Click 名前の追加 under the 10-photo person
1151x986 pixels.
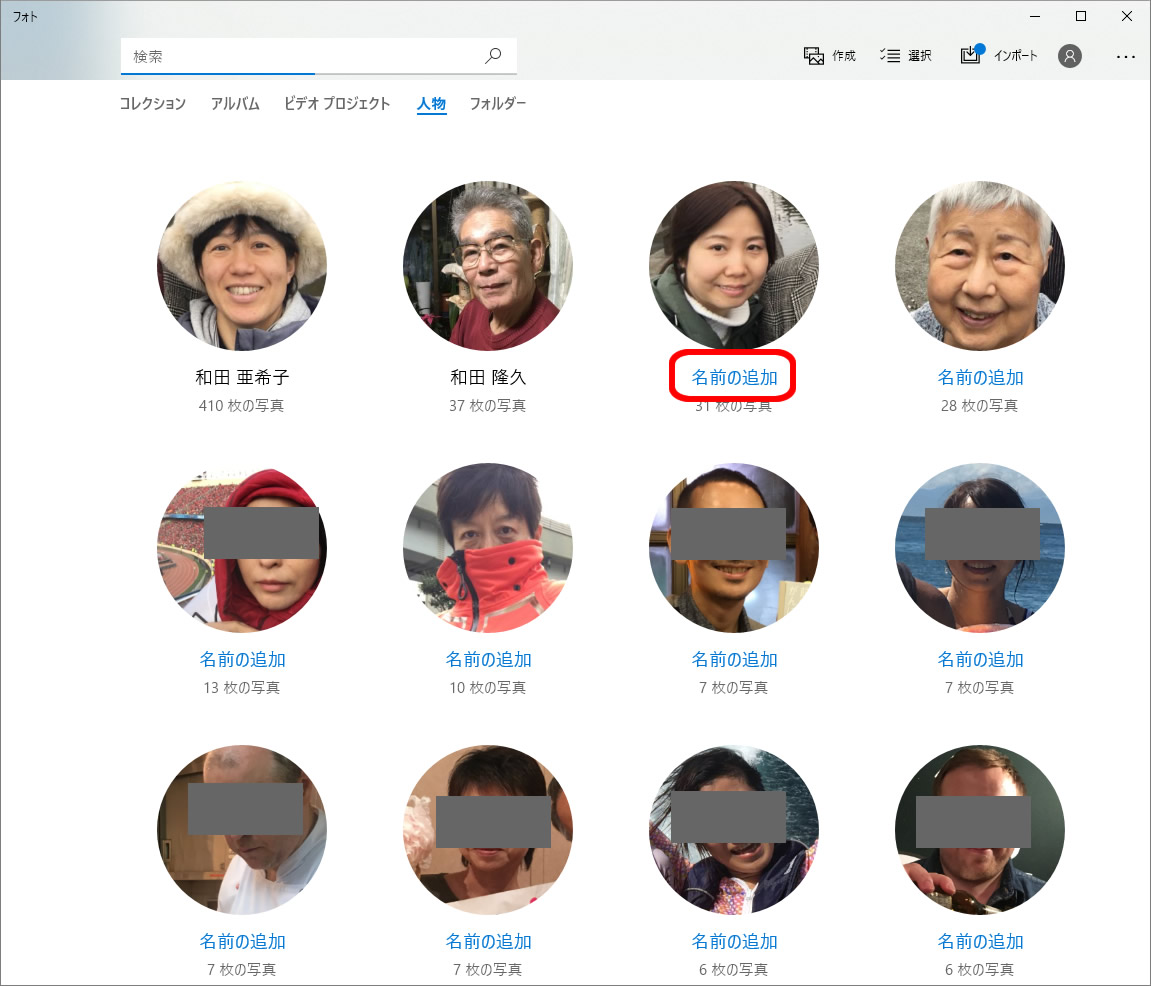click(x=488, y=660)
